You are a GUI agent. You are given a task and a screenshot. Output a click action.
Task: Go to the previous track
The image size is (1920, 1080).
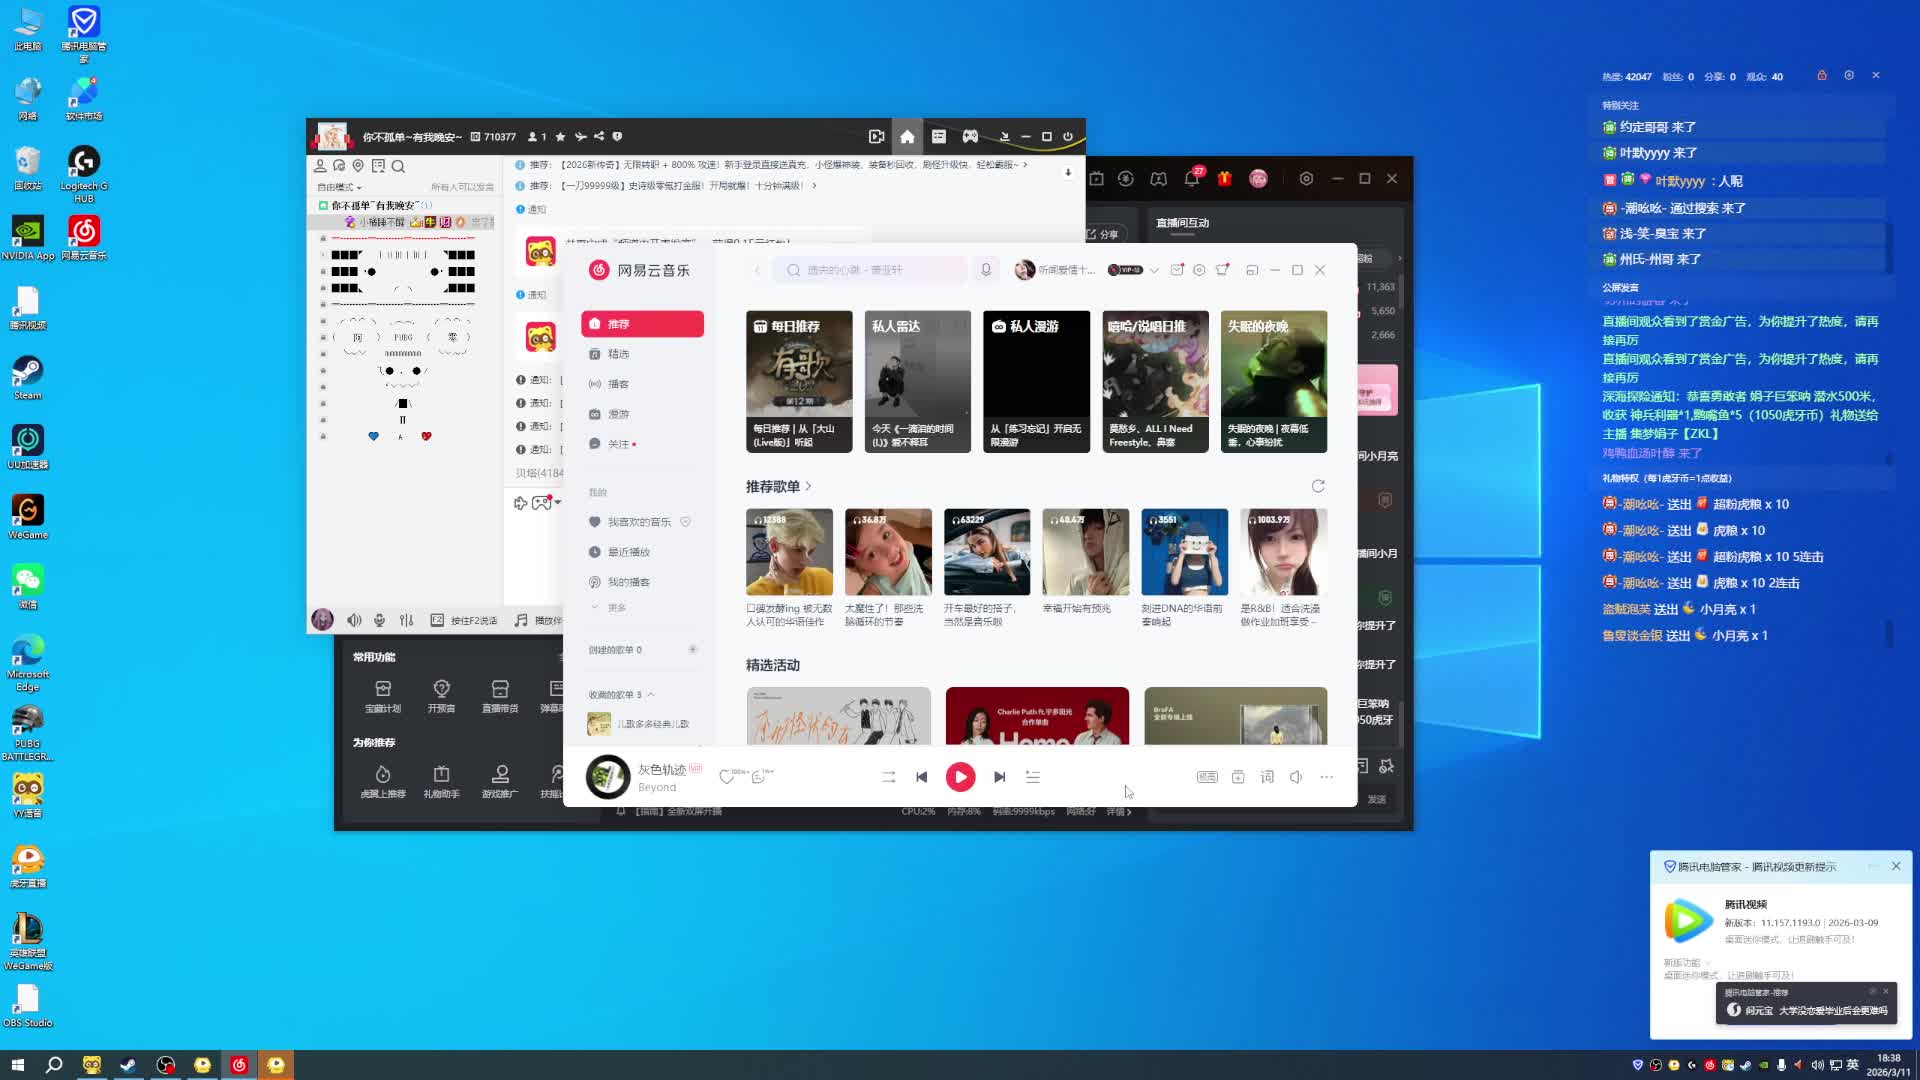[922, 777]
